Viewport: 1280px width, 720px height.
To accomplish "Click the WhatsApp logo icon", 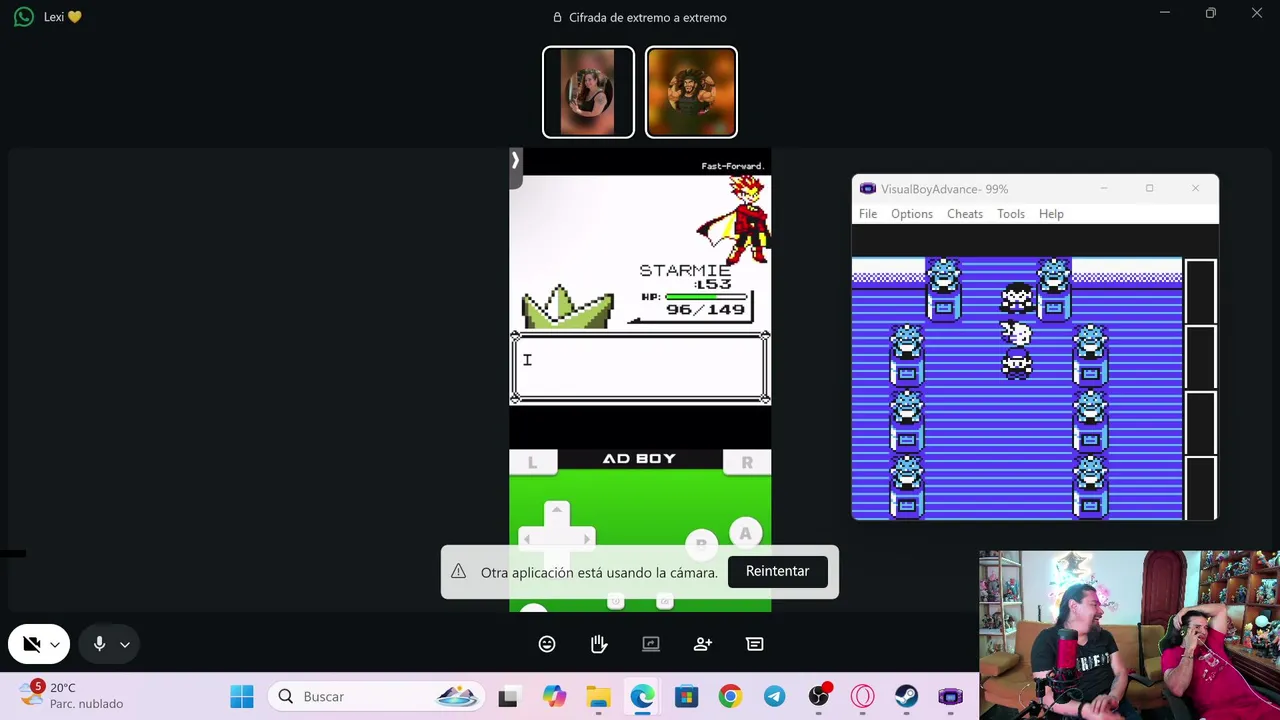I will pyautogui.click(x=24, y=17).
